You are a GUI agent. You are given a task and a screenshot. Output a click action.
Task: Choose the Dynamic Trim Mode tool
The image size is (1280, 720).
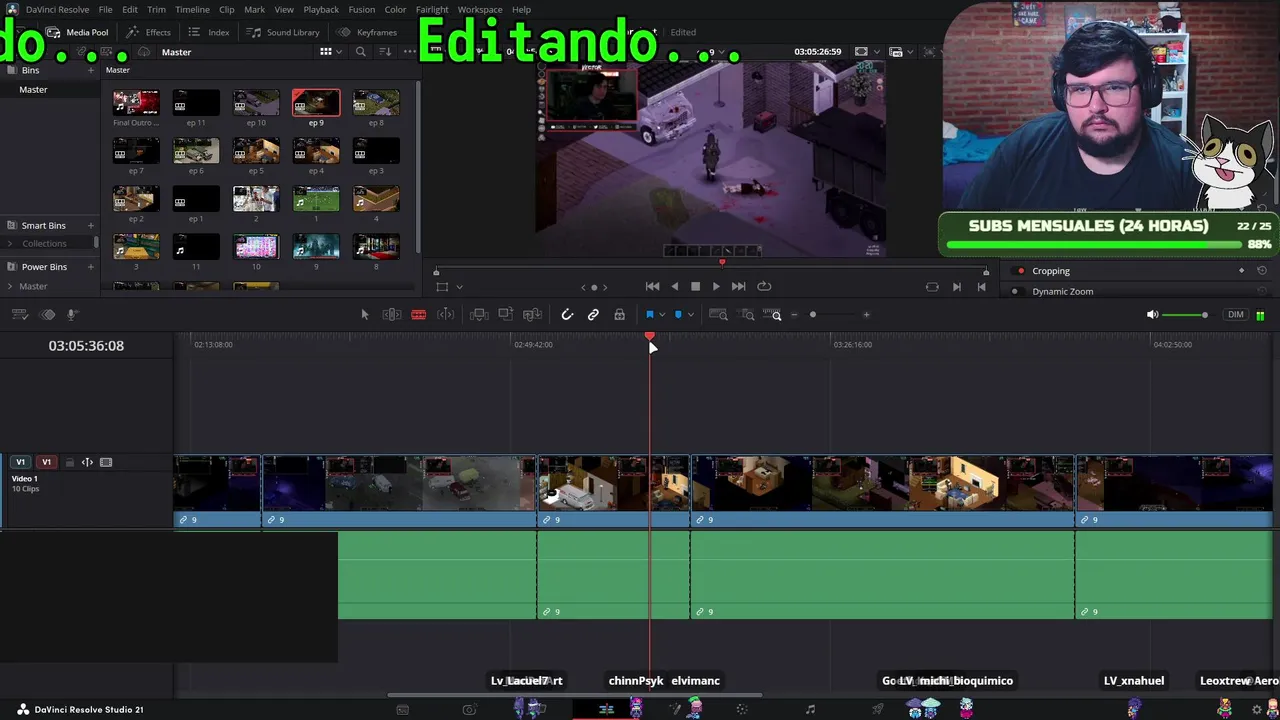click(446, 315)
